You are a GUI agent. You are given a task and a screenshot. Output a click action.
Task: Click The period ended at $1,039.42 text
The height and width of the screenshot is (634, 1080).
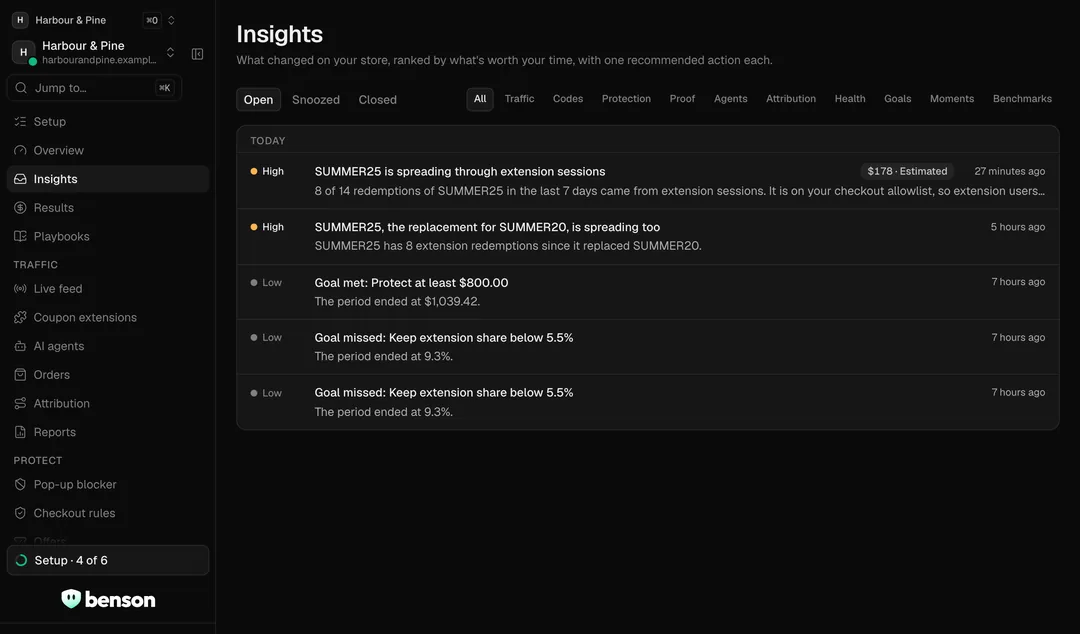[x=397, y=301]
